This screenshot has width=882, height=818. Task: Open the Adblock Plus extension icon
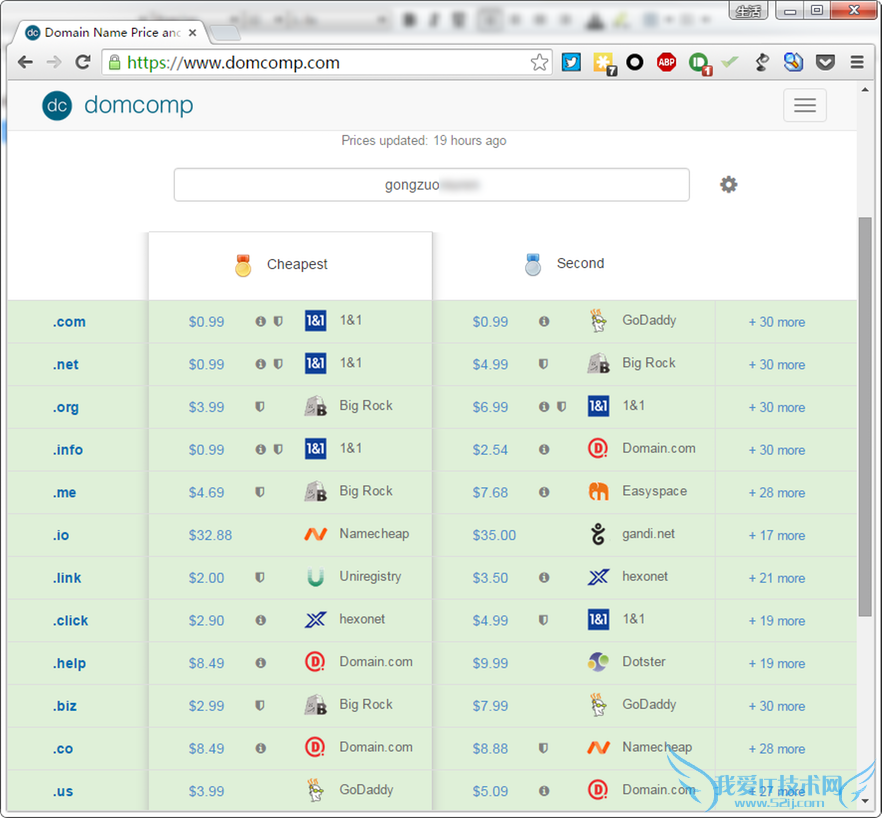click(667, 62)
